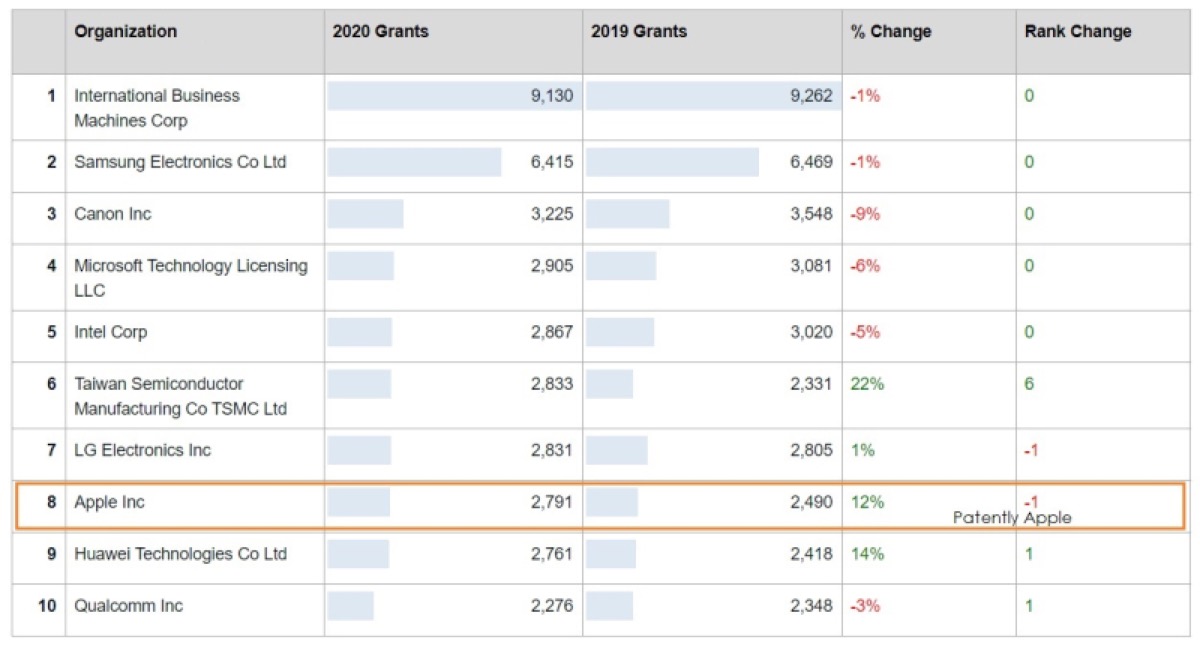1200x646 pixels.
Task: Open the Canon Inc row name
Action: [x=113, y=214]
